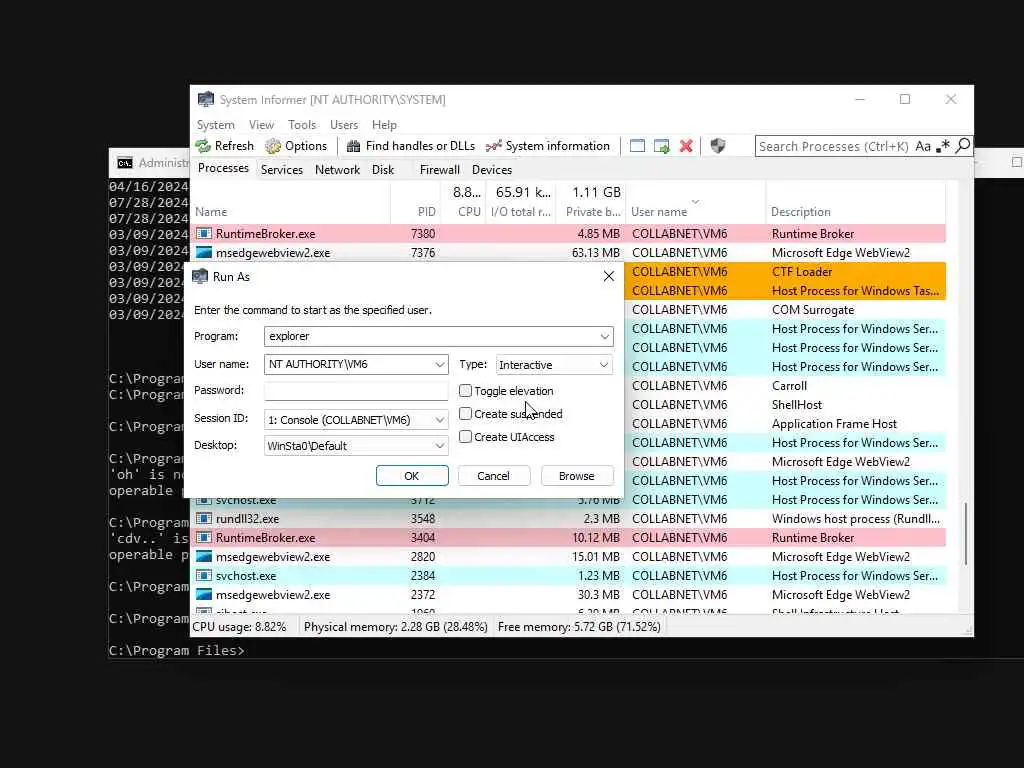
Task: Click the magnifier search icon
Action: tap(963, 146)
